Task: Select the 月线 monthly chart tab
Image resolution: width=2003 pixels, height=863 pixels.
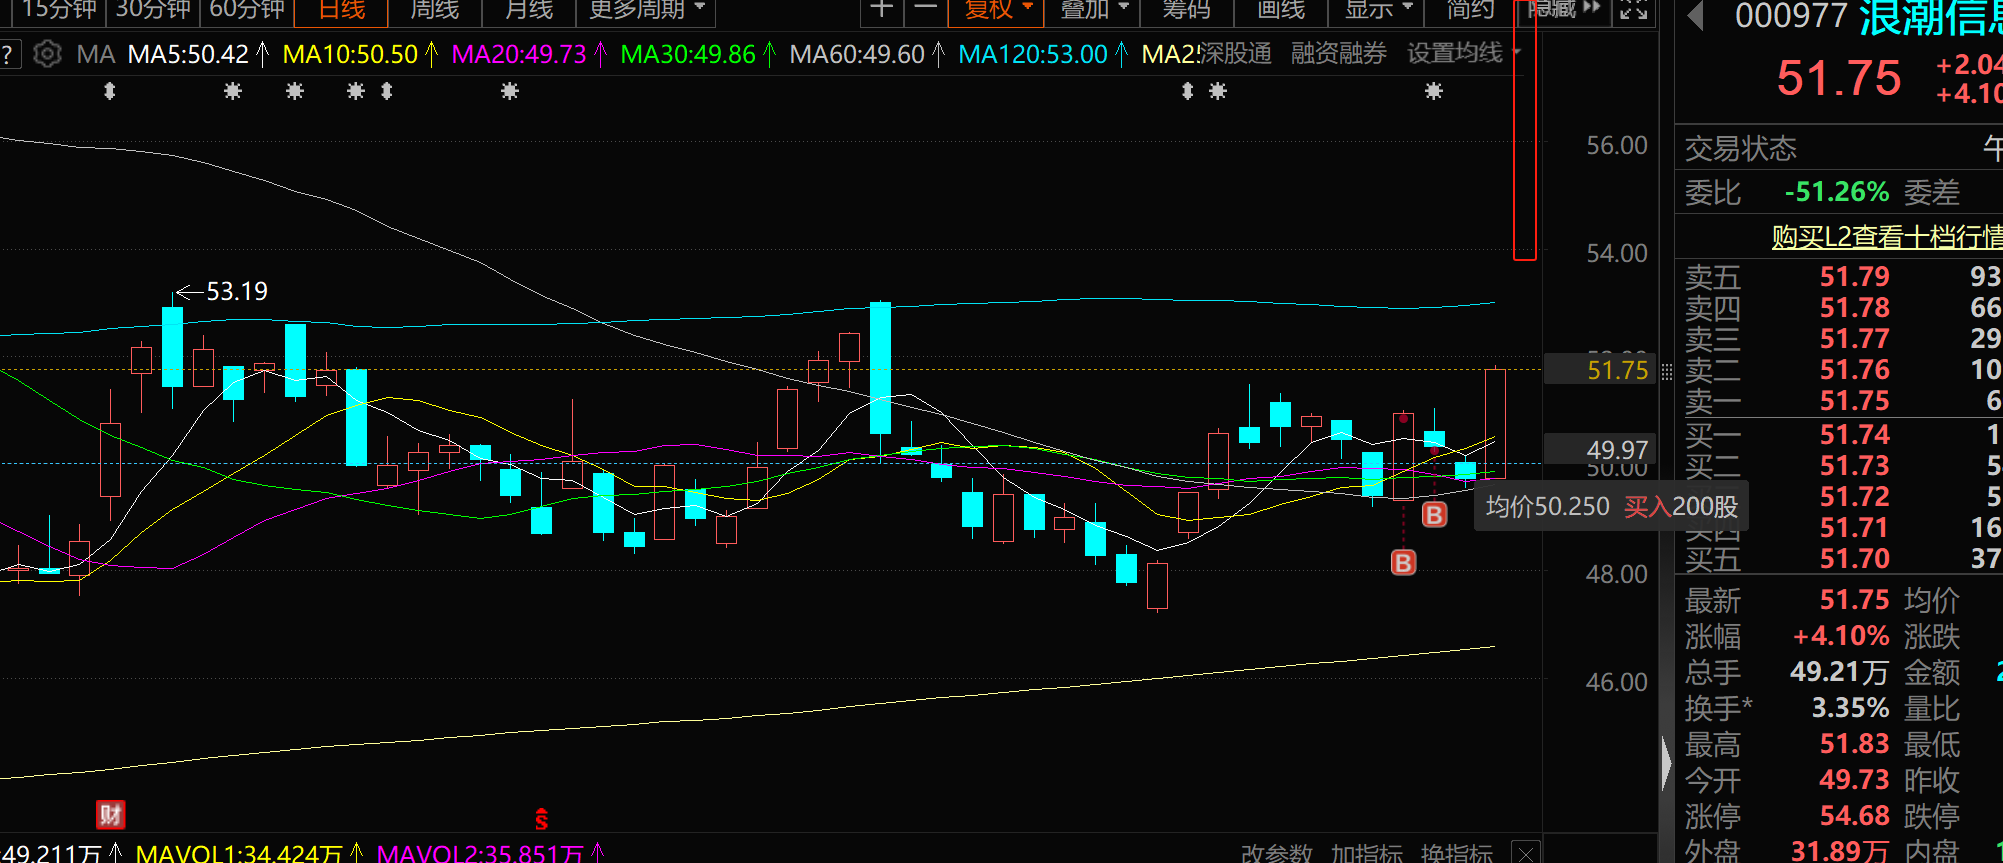Action: (x=529, y=10)
